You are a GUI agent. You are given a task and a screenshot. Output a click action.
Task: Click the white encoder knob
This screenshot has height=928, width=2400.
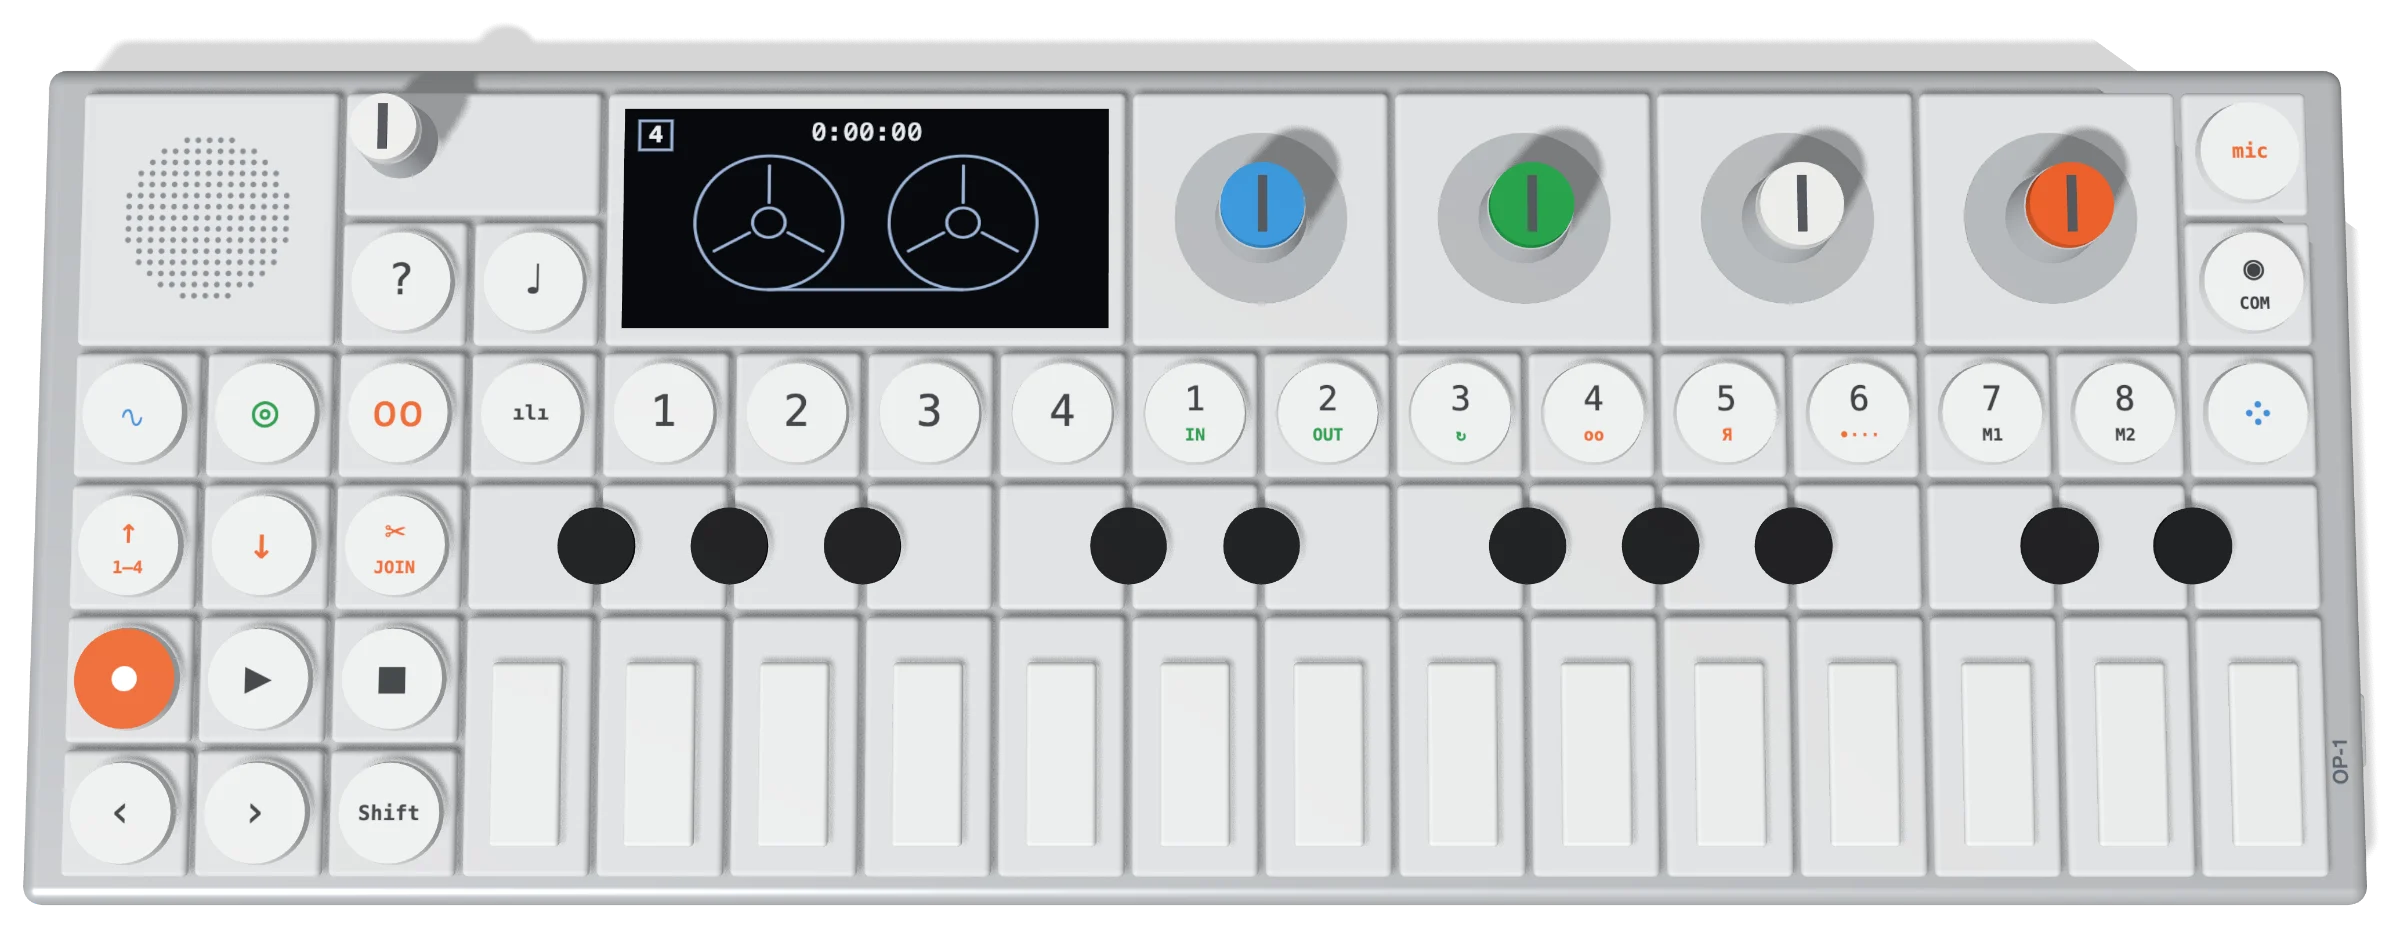pyautogui.click(x=1800, y=203)
